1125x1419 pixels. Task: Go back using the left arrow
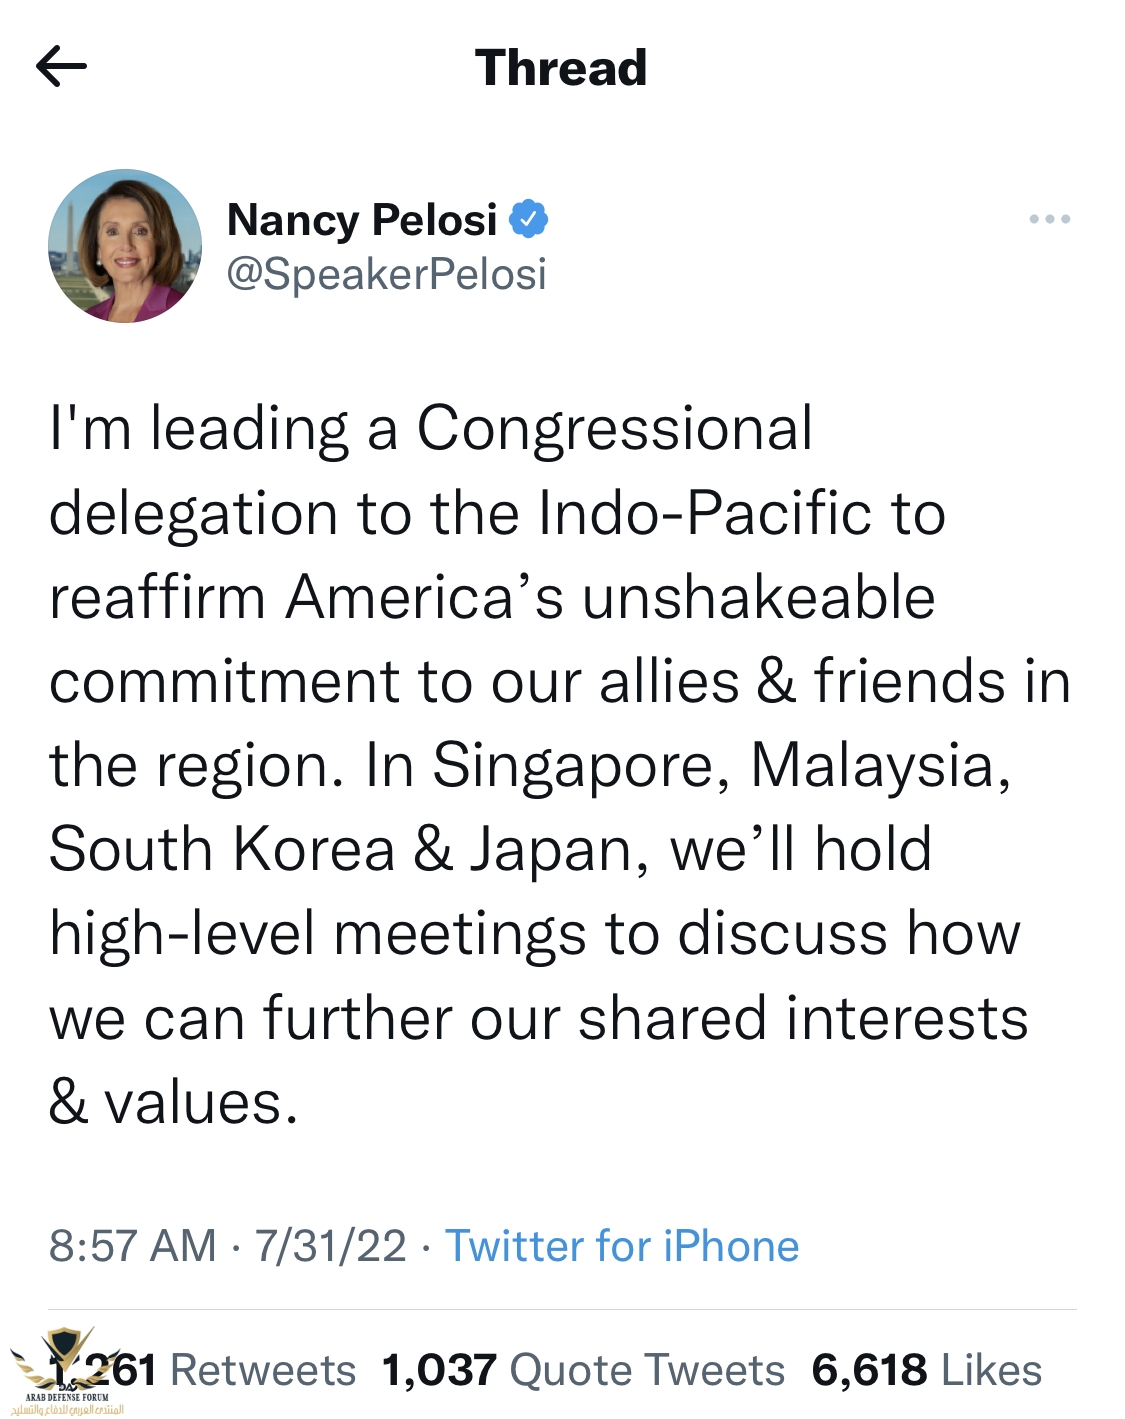61,67
